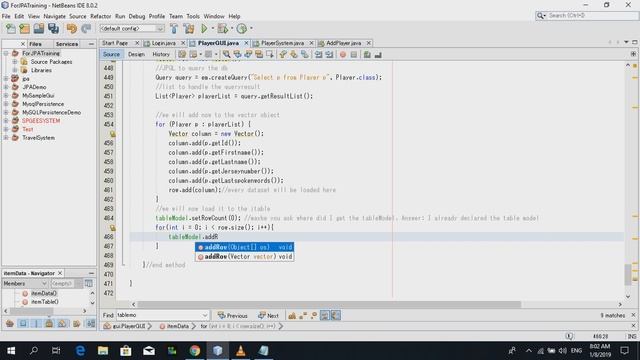This screenshot has width=640, height=360.
Task: Switch to the PlayerSystem.java tab
Action: [x=282, y=43]
